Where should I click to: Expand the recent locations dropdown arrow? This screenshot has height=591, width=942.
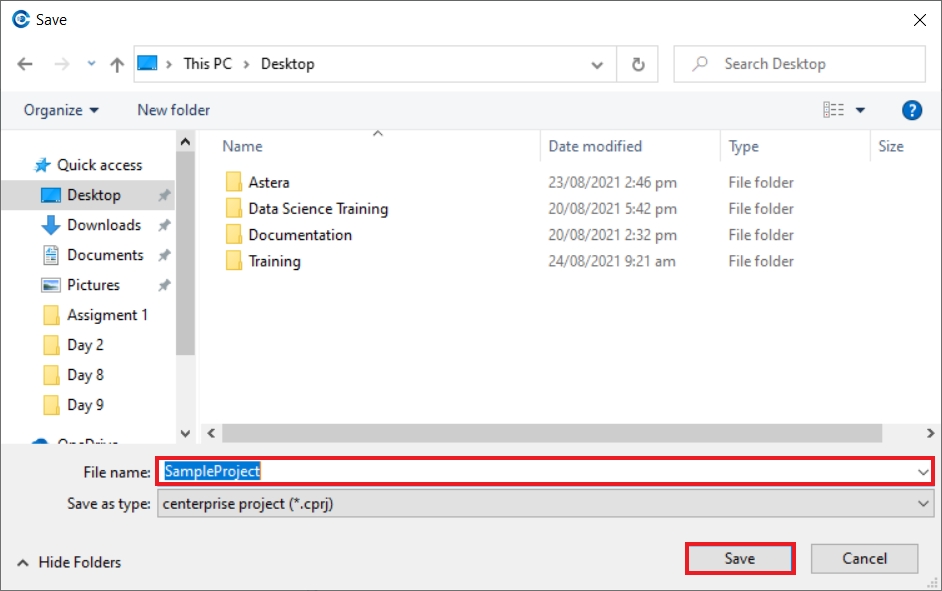coord(91,63)
